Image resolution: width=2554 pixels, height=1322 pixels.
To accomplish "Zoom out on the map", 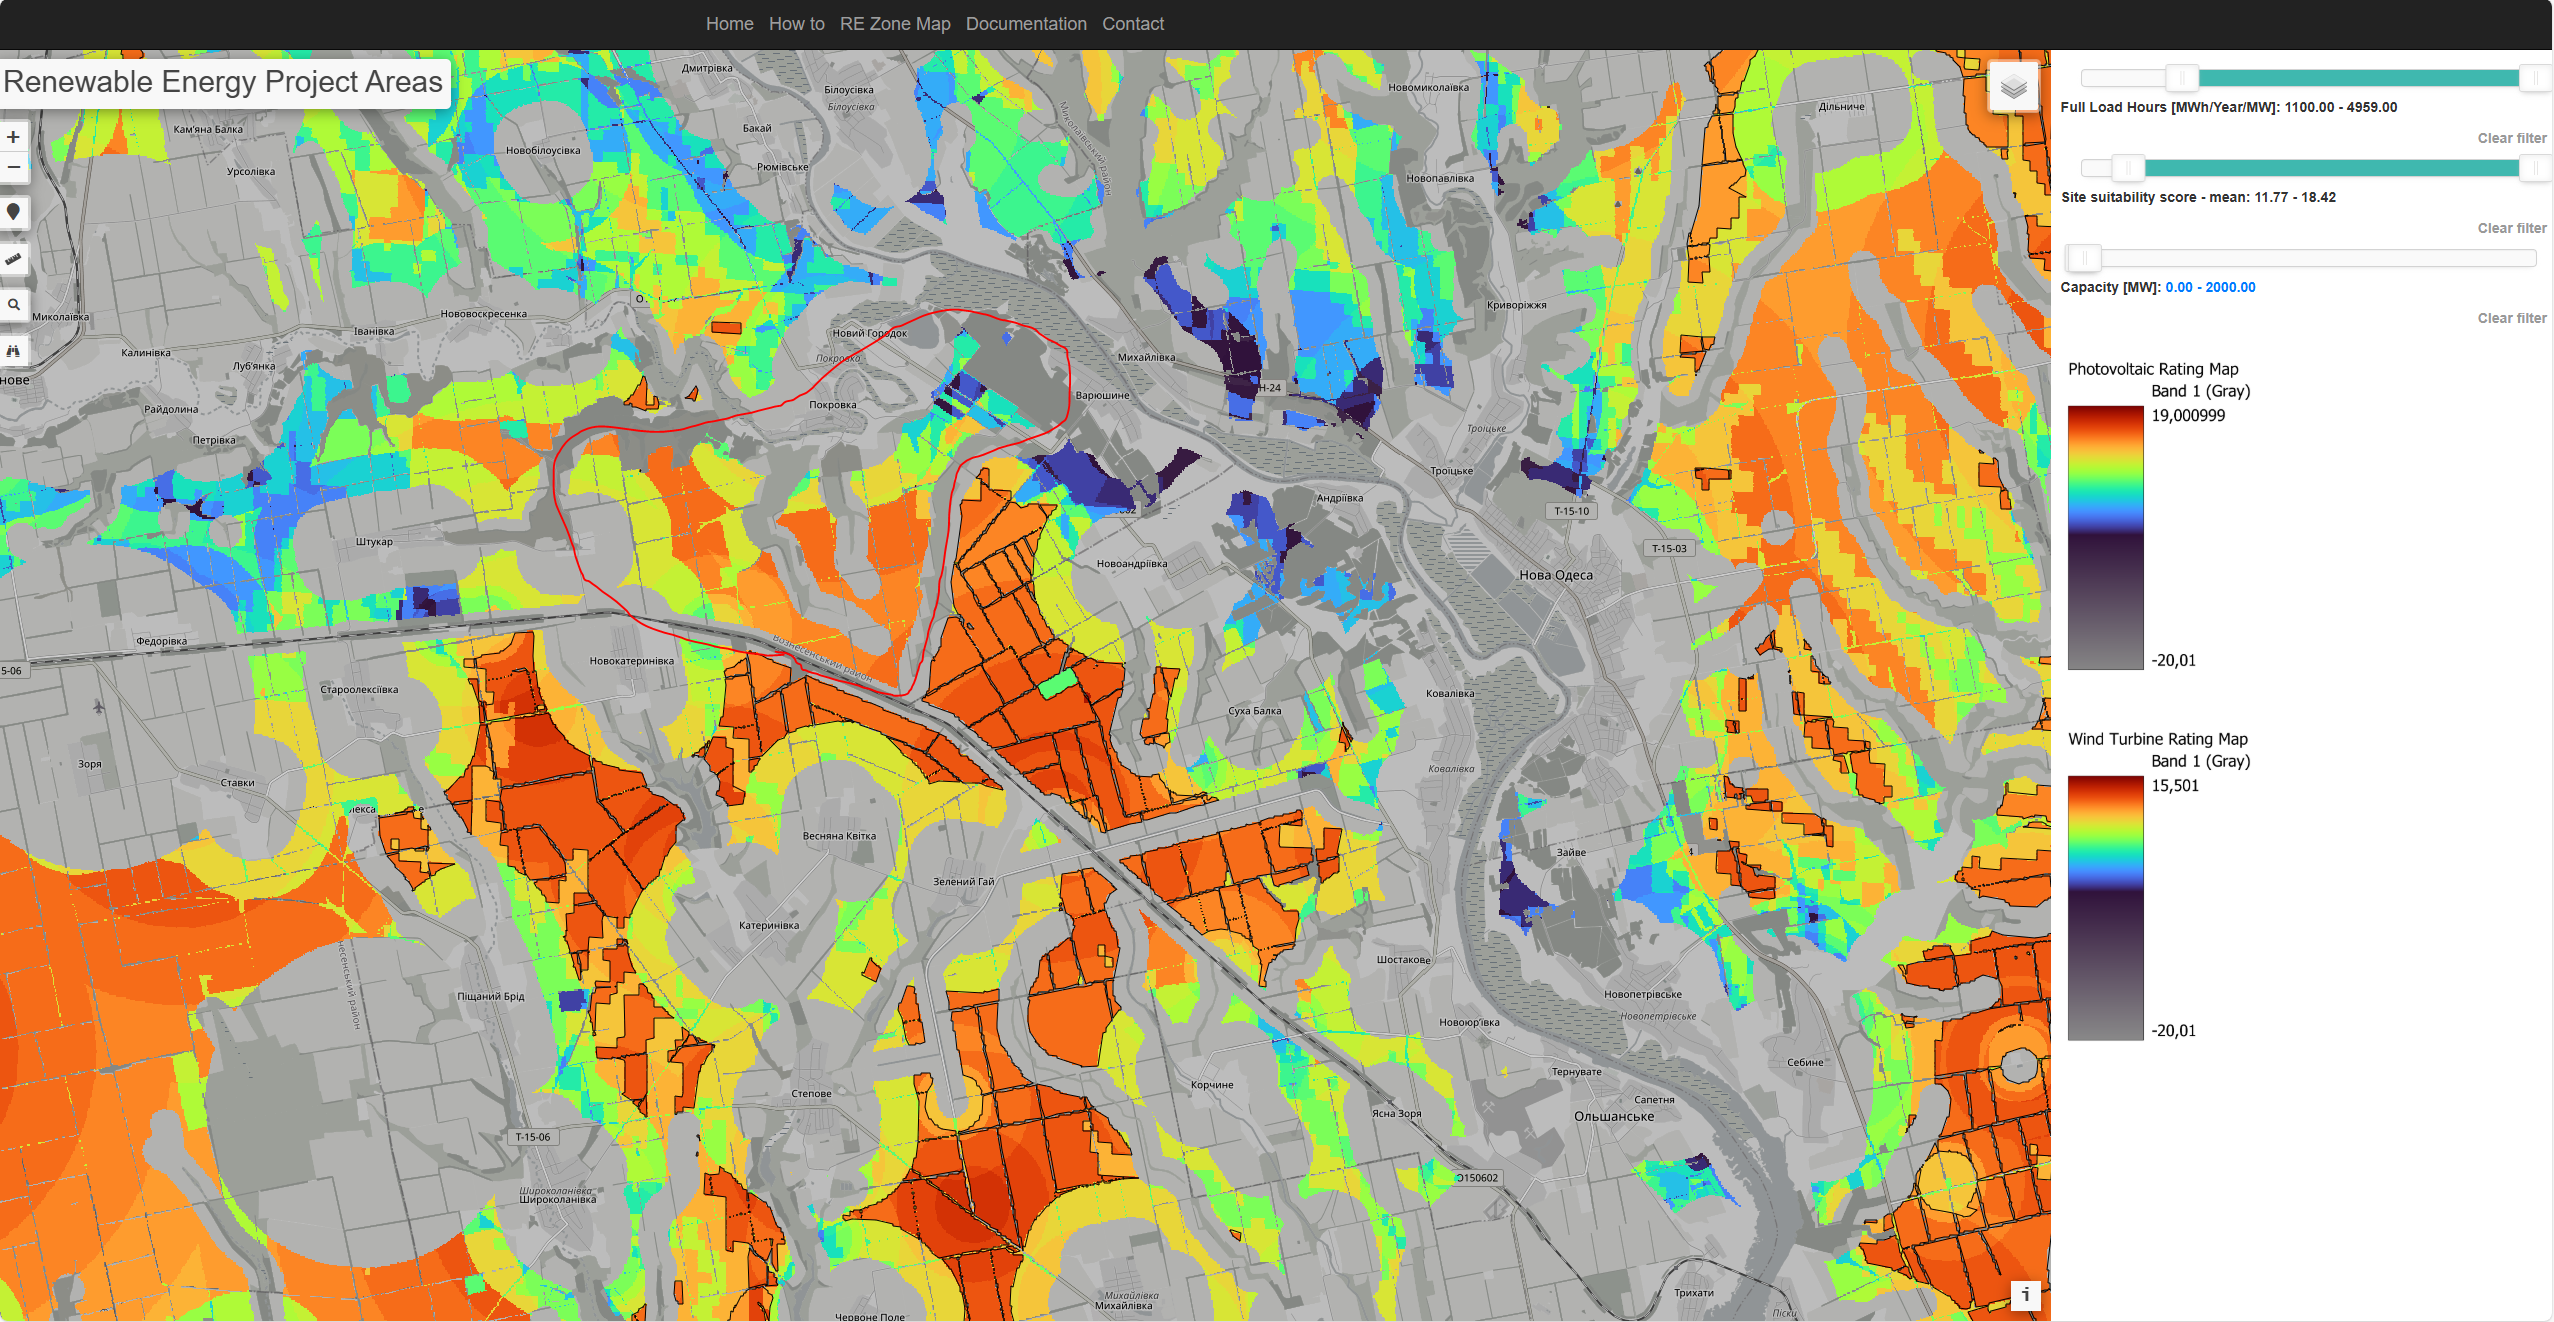I will (13, 167).
